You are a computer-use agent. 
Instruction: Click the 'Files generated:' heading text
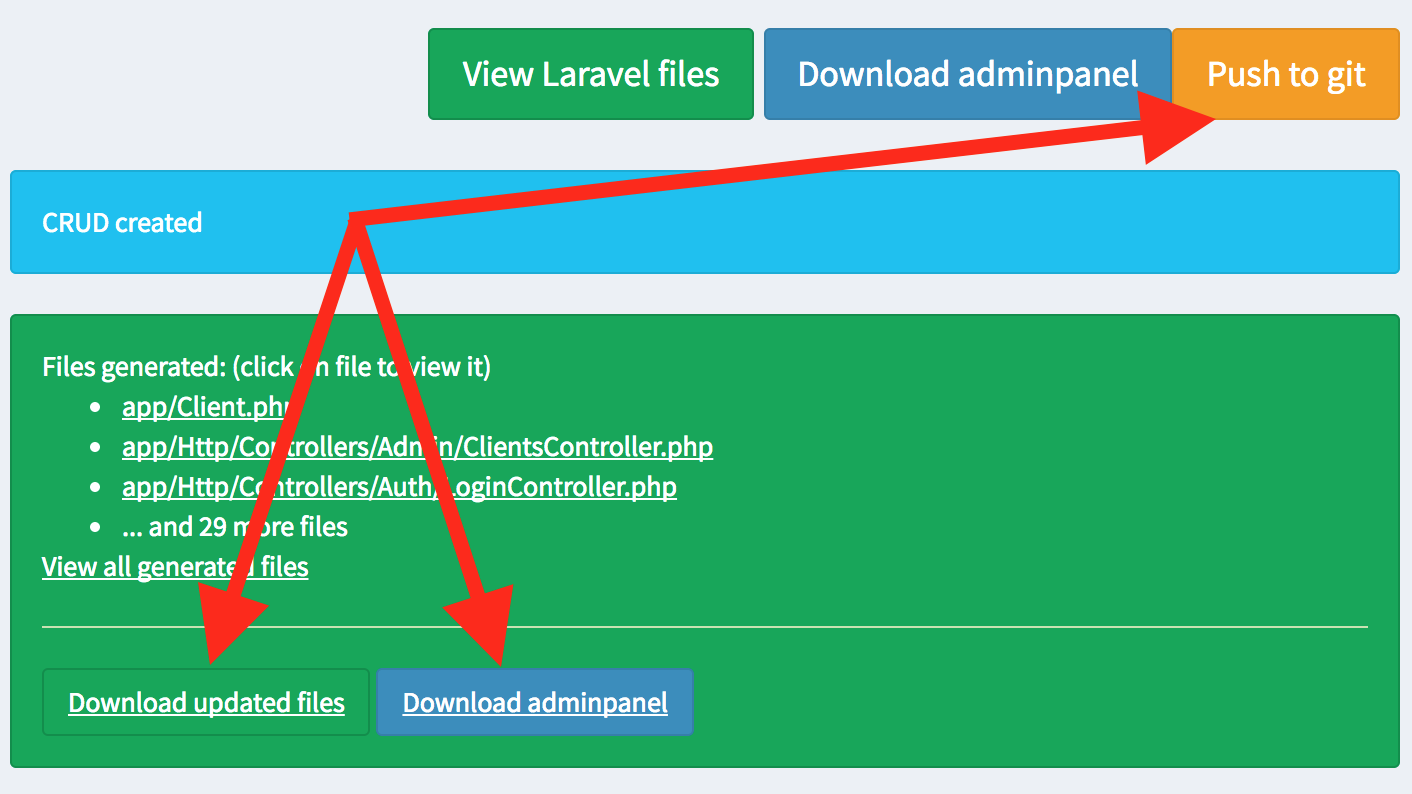point(134,367)
